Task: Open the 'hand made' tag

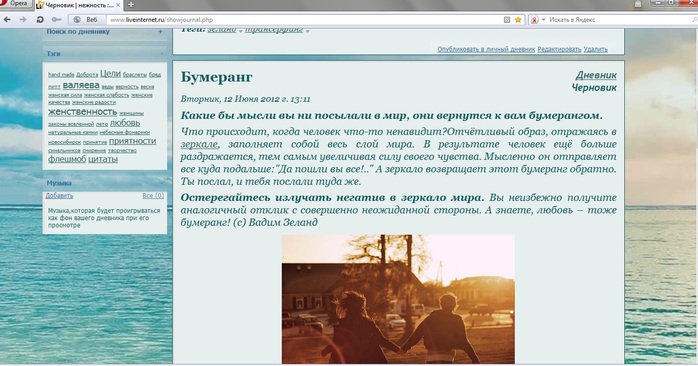Action: point(61,75)
